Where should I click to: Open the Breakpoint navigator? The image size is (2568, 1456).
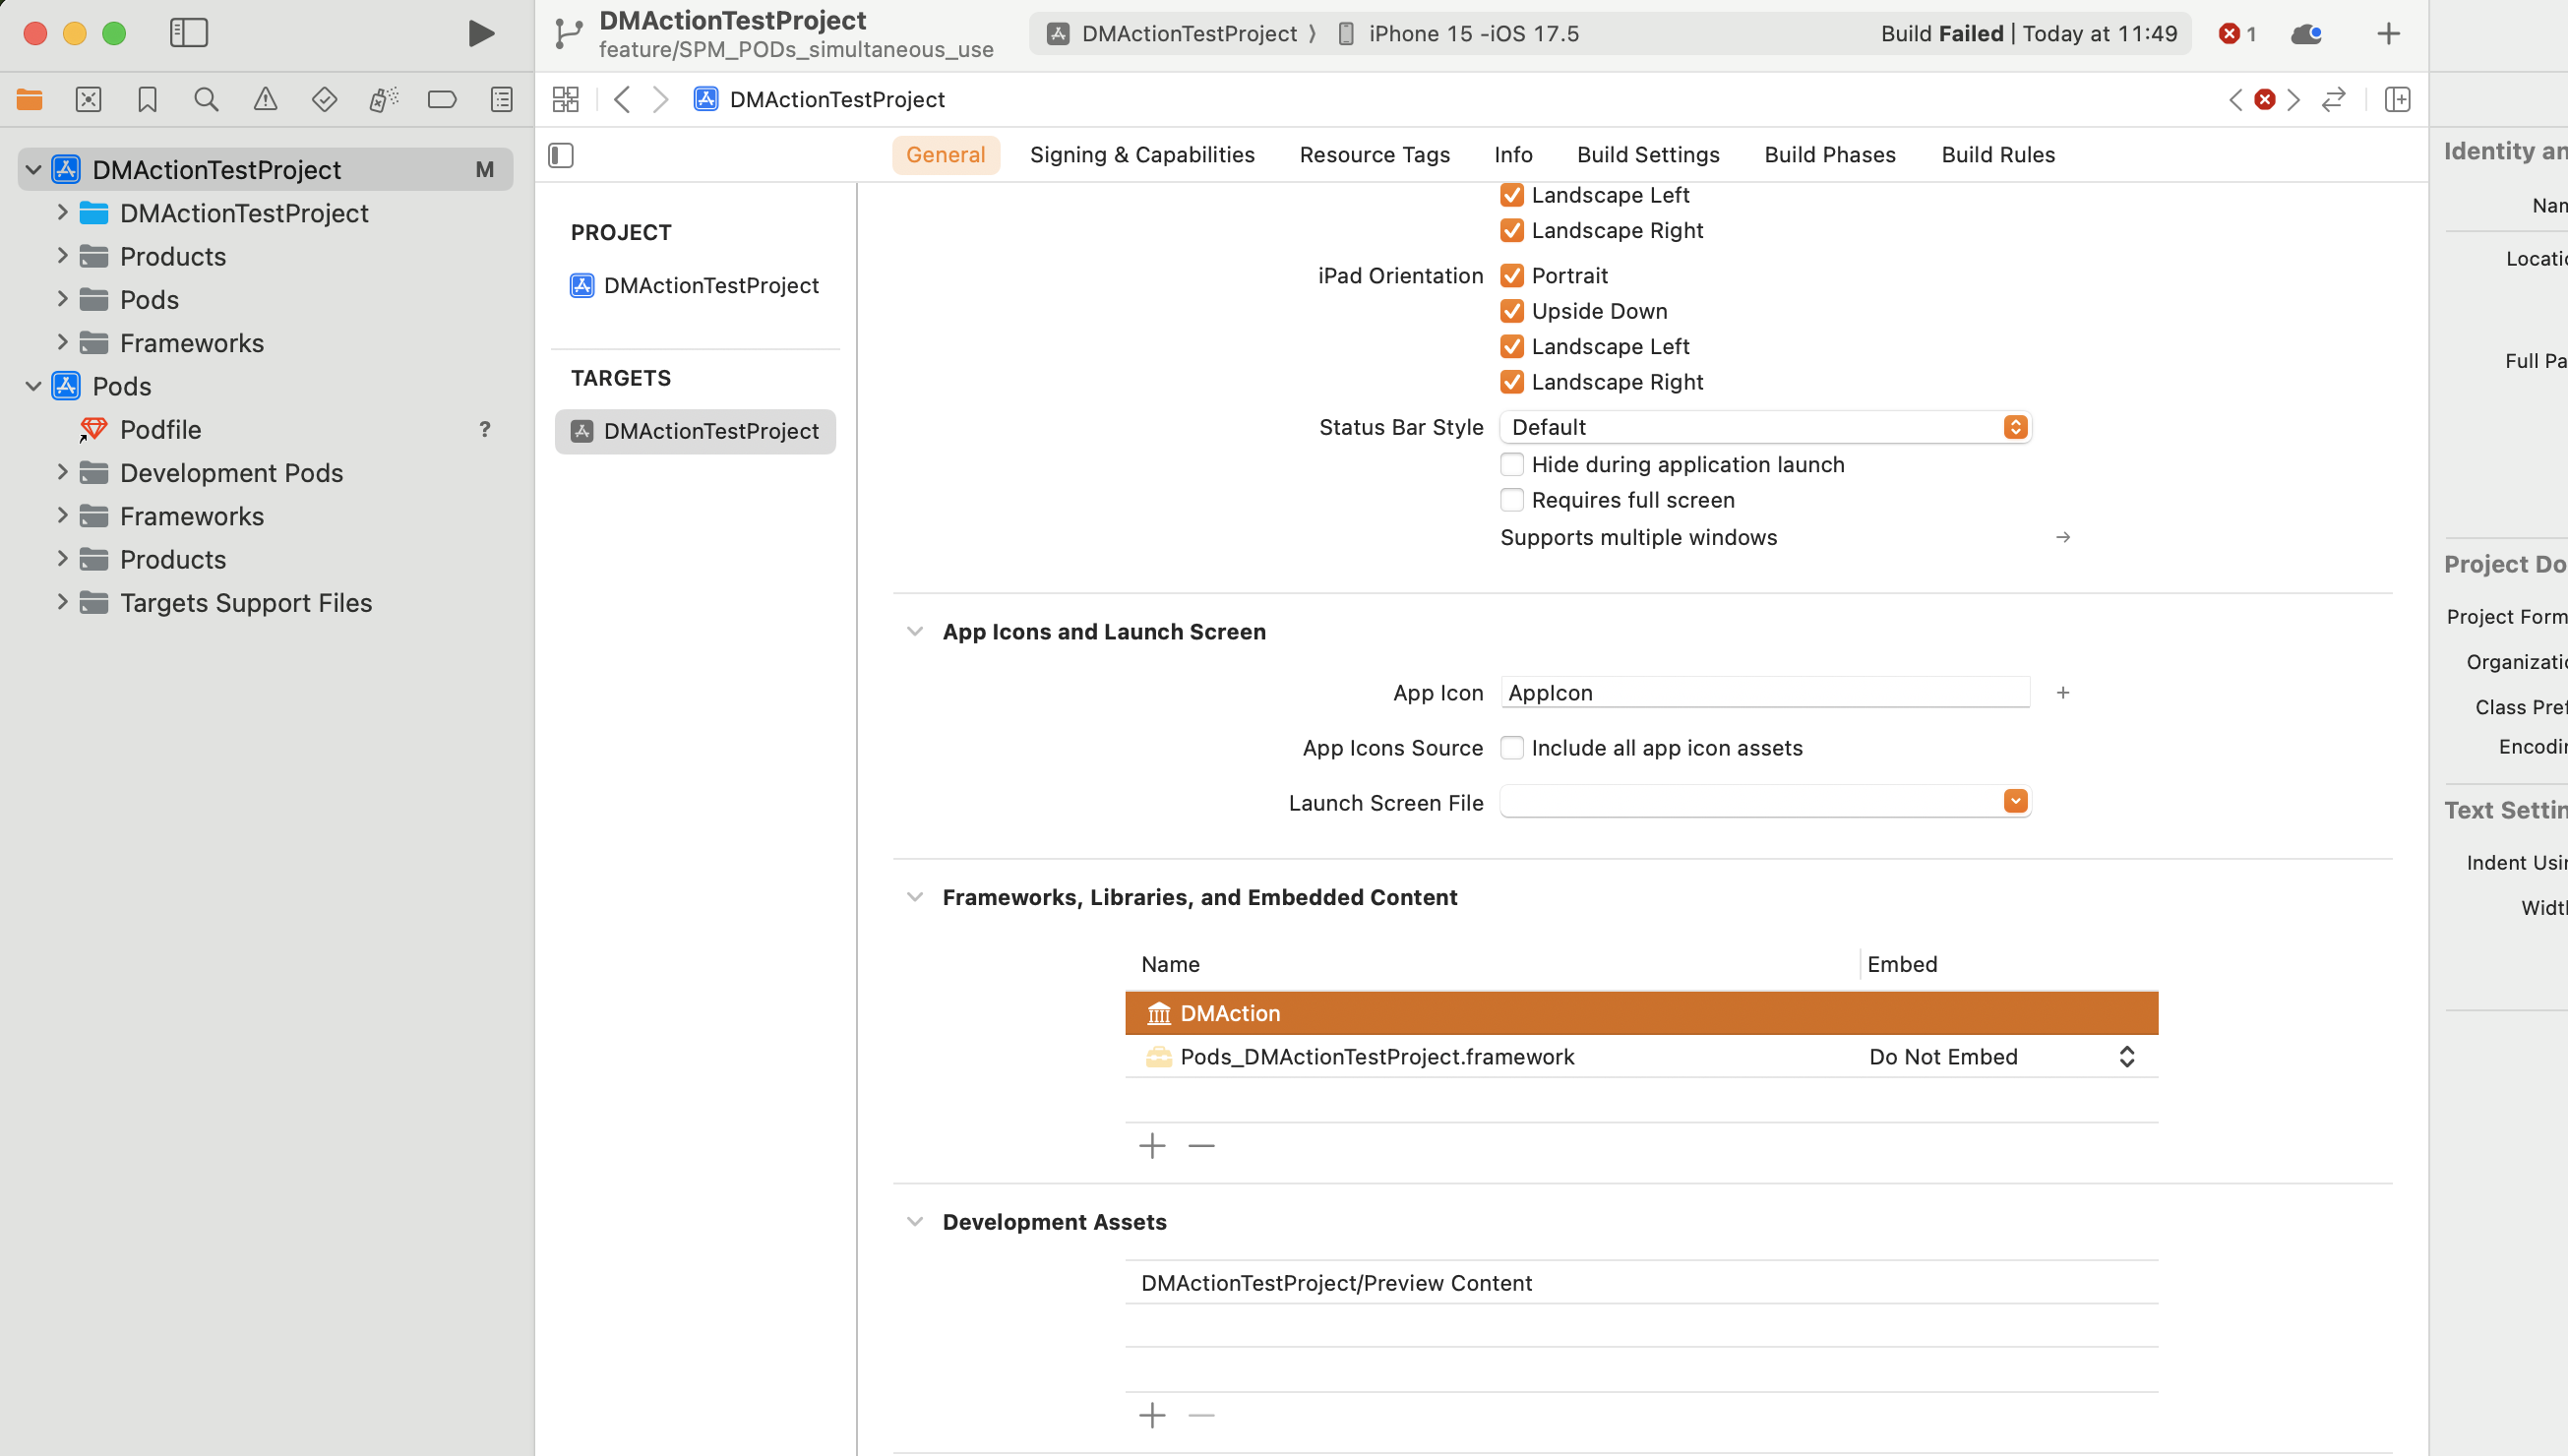point(442,99)
